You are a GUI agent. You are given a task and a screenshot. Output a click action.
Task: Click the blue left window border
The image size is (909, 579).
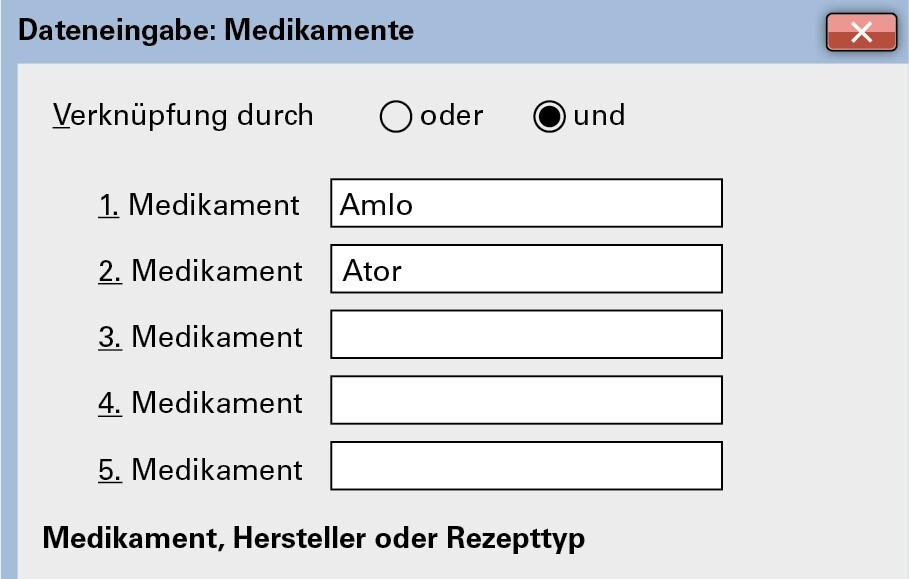(8, 320)
